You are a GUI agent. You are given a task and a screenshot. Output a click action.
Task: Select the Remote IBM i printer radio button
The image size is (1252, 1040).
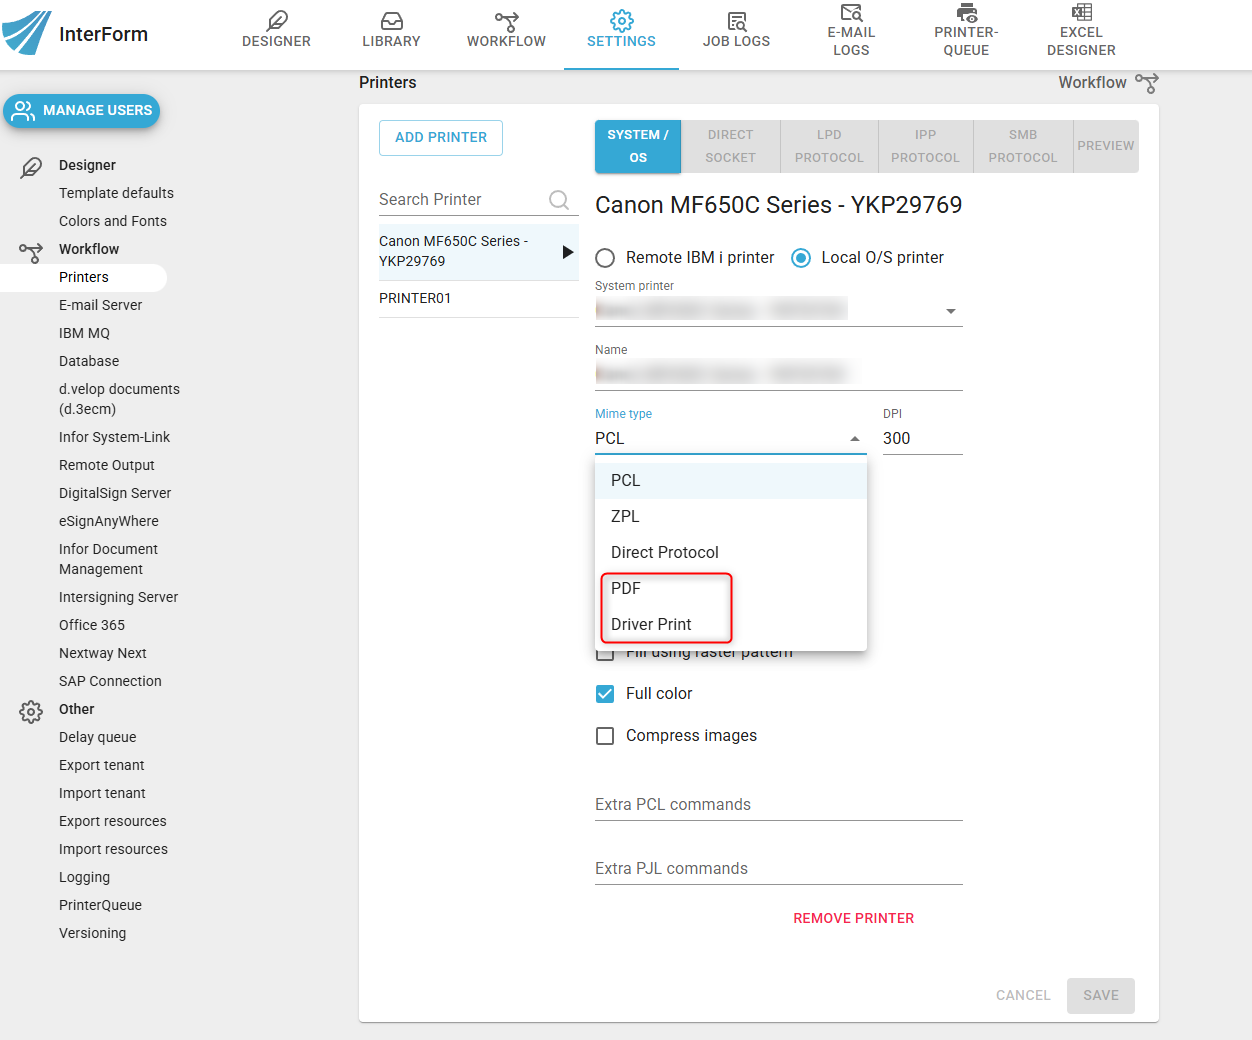[x=605, y=258]
